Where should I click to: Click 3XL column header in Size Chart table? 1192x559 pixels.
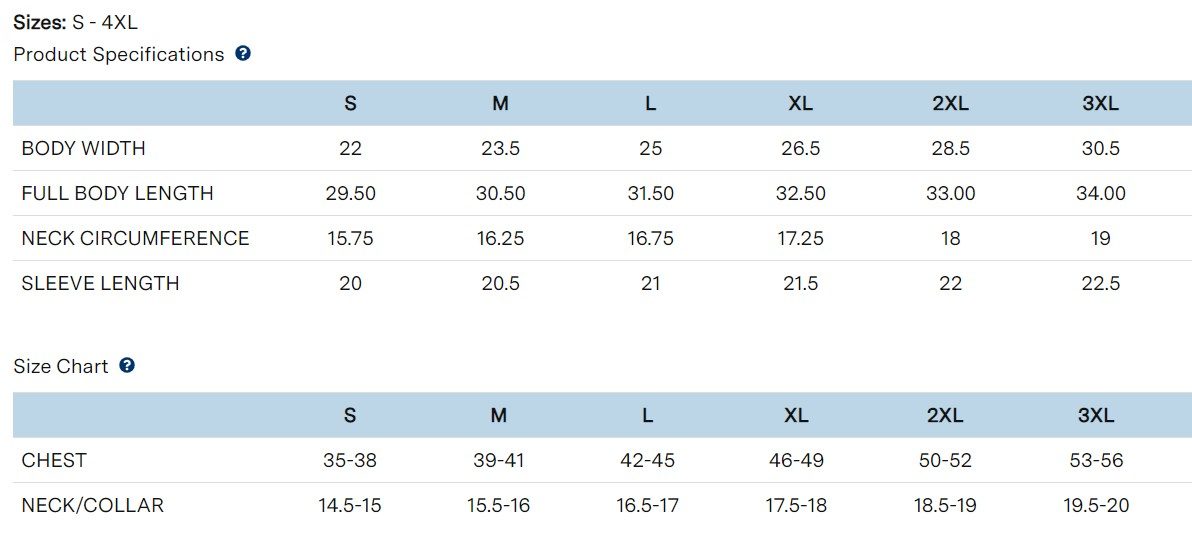pyautogui.click(x=1096, y=415)
